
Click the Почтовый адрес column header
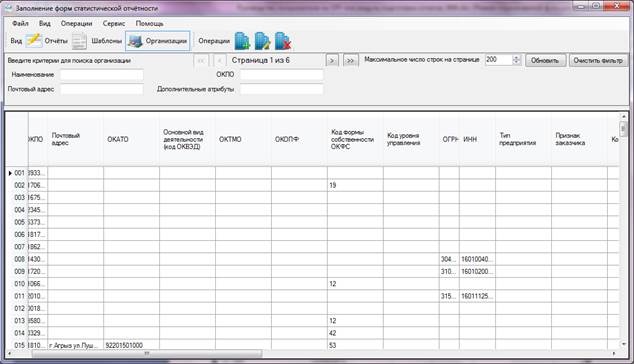[x=75, y=139]
